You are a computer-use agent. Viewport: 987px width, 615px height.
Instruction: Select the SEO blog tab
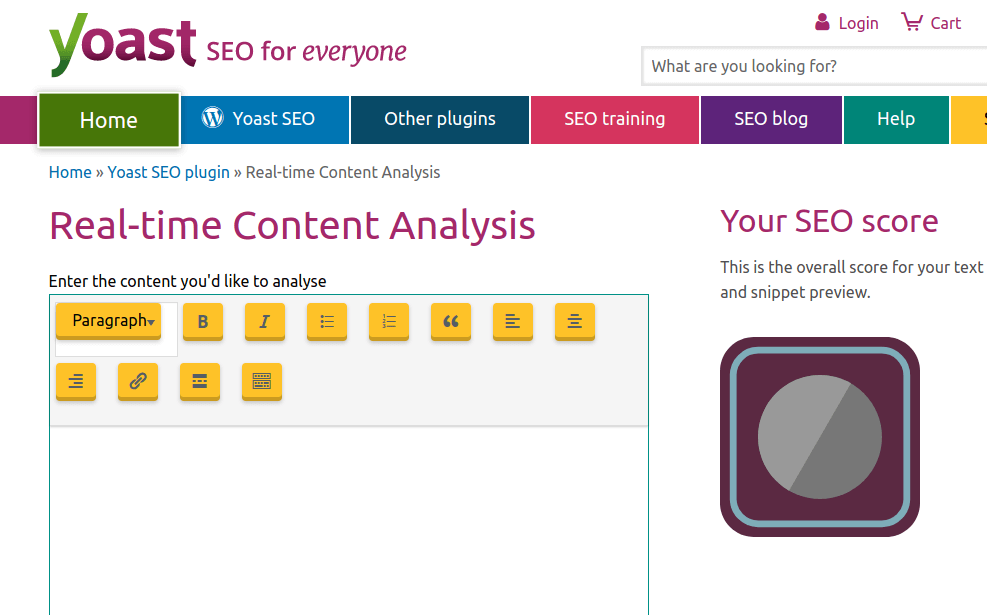(771, 120)
